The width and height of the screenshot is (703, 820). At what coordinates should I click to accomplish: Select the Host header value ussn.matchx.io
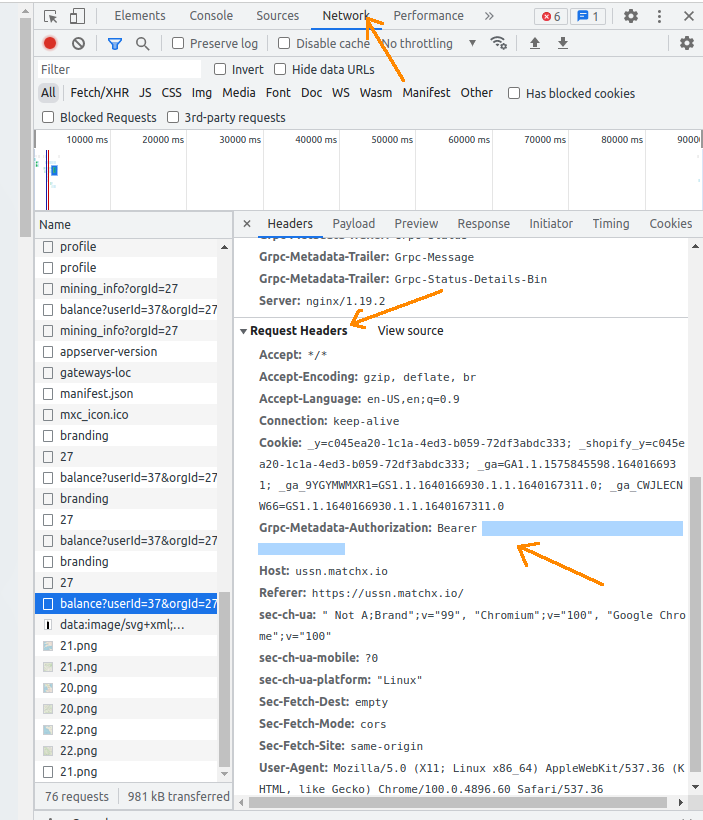tap(342, 571)
